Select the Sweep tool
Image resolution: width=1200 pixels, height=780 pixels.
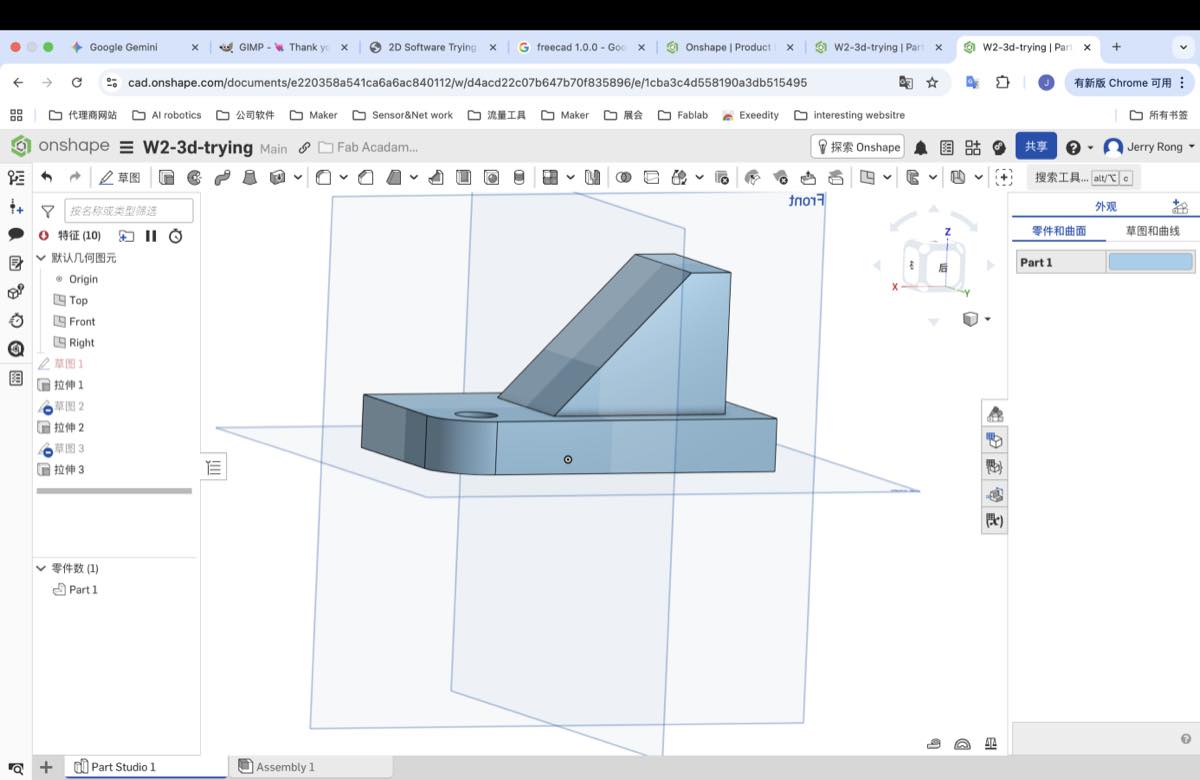222,177
